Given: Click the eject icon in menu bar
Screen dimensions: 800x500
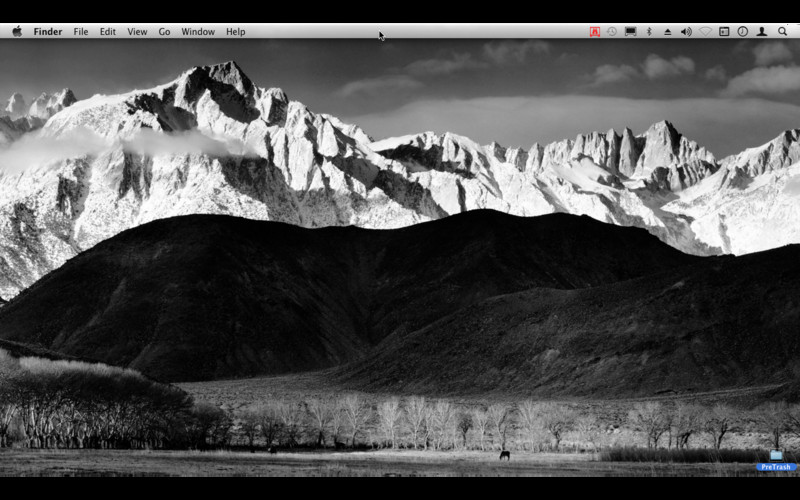Looking at the screenshot, I should [x=667, y=32].
